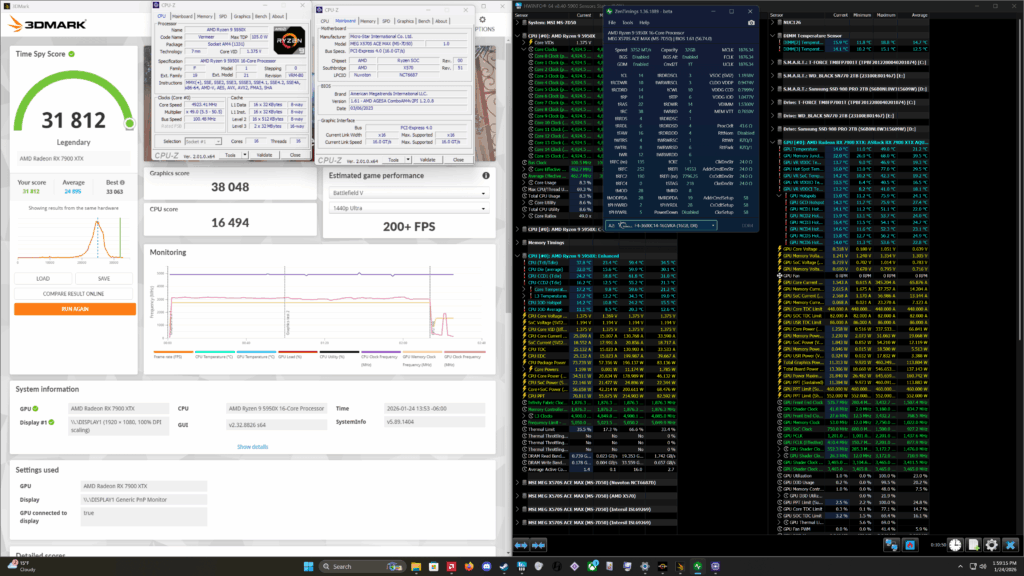This screenshot has width=1024, height=576.
Task: Click the camera screenshot icon in ZenTimings
Action: 751,23
